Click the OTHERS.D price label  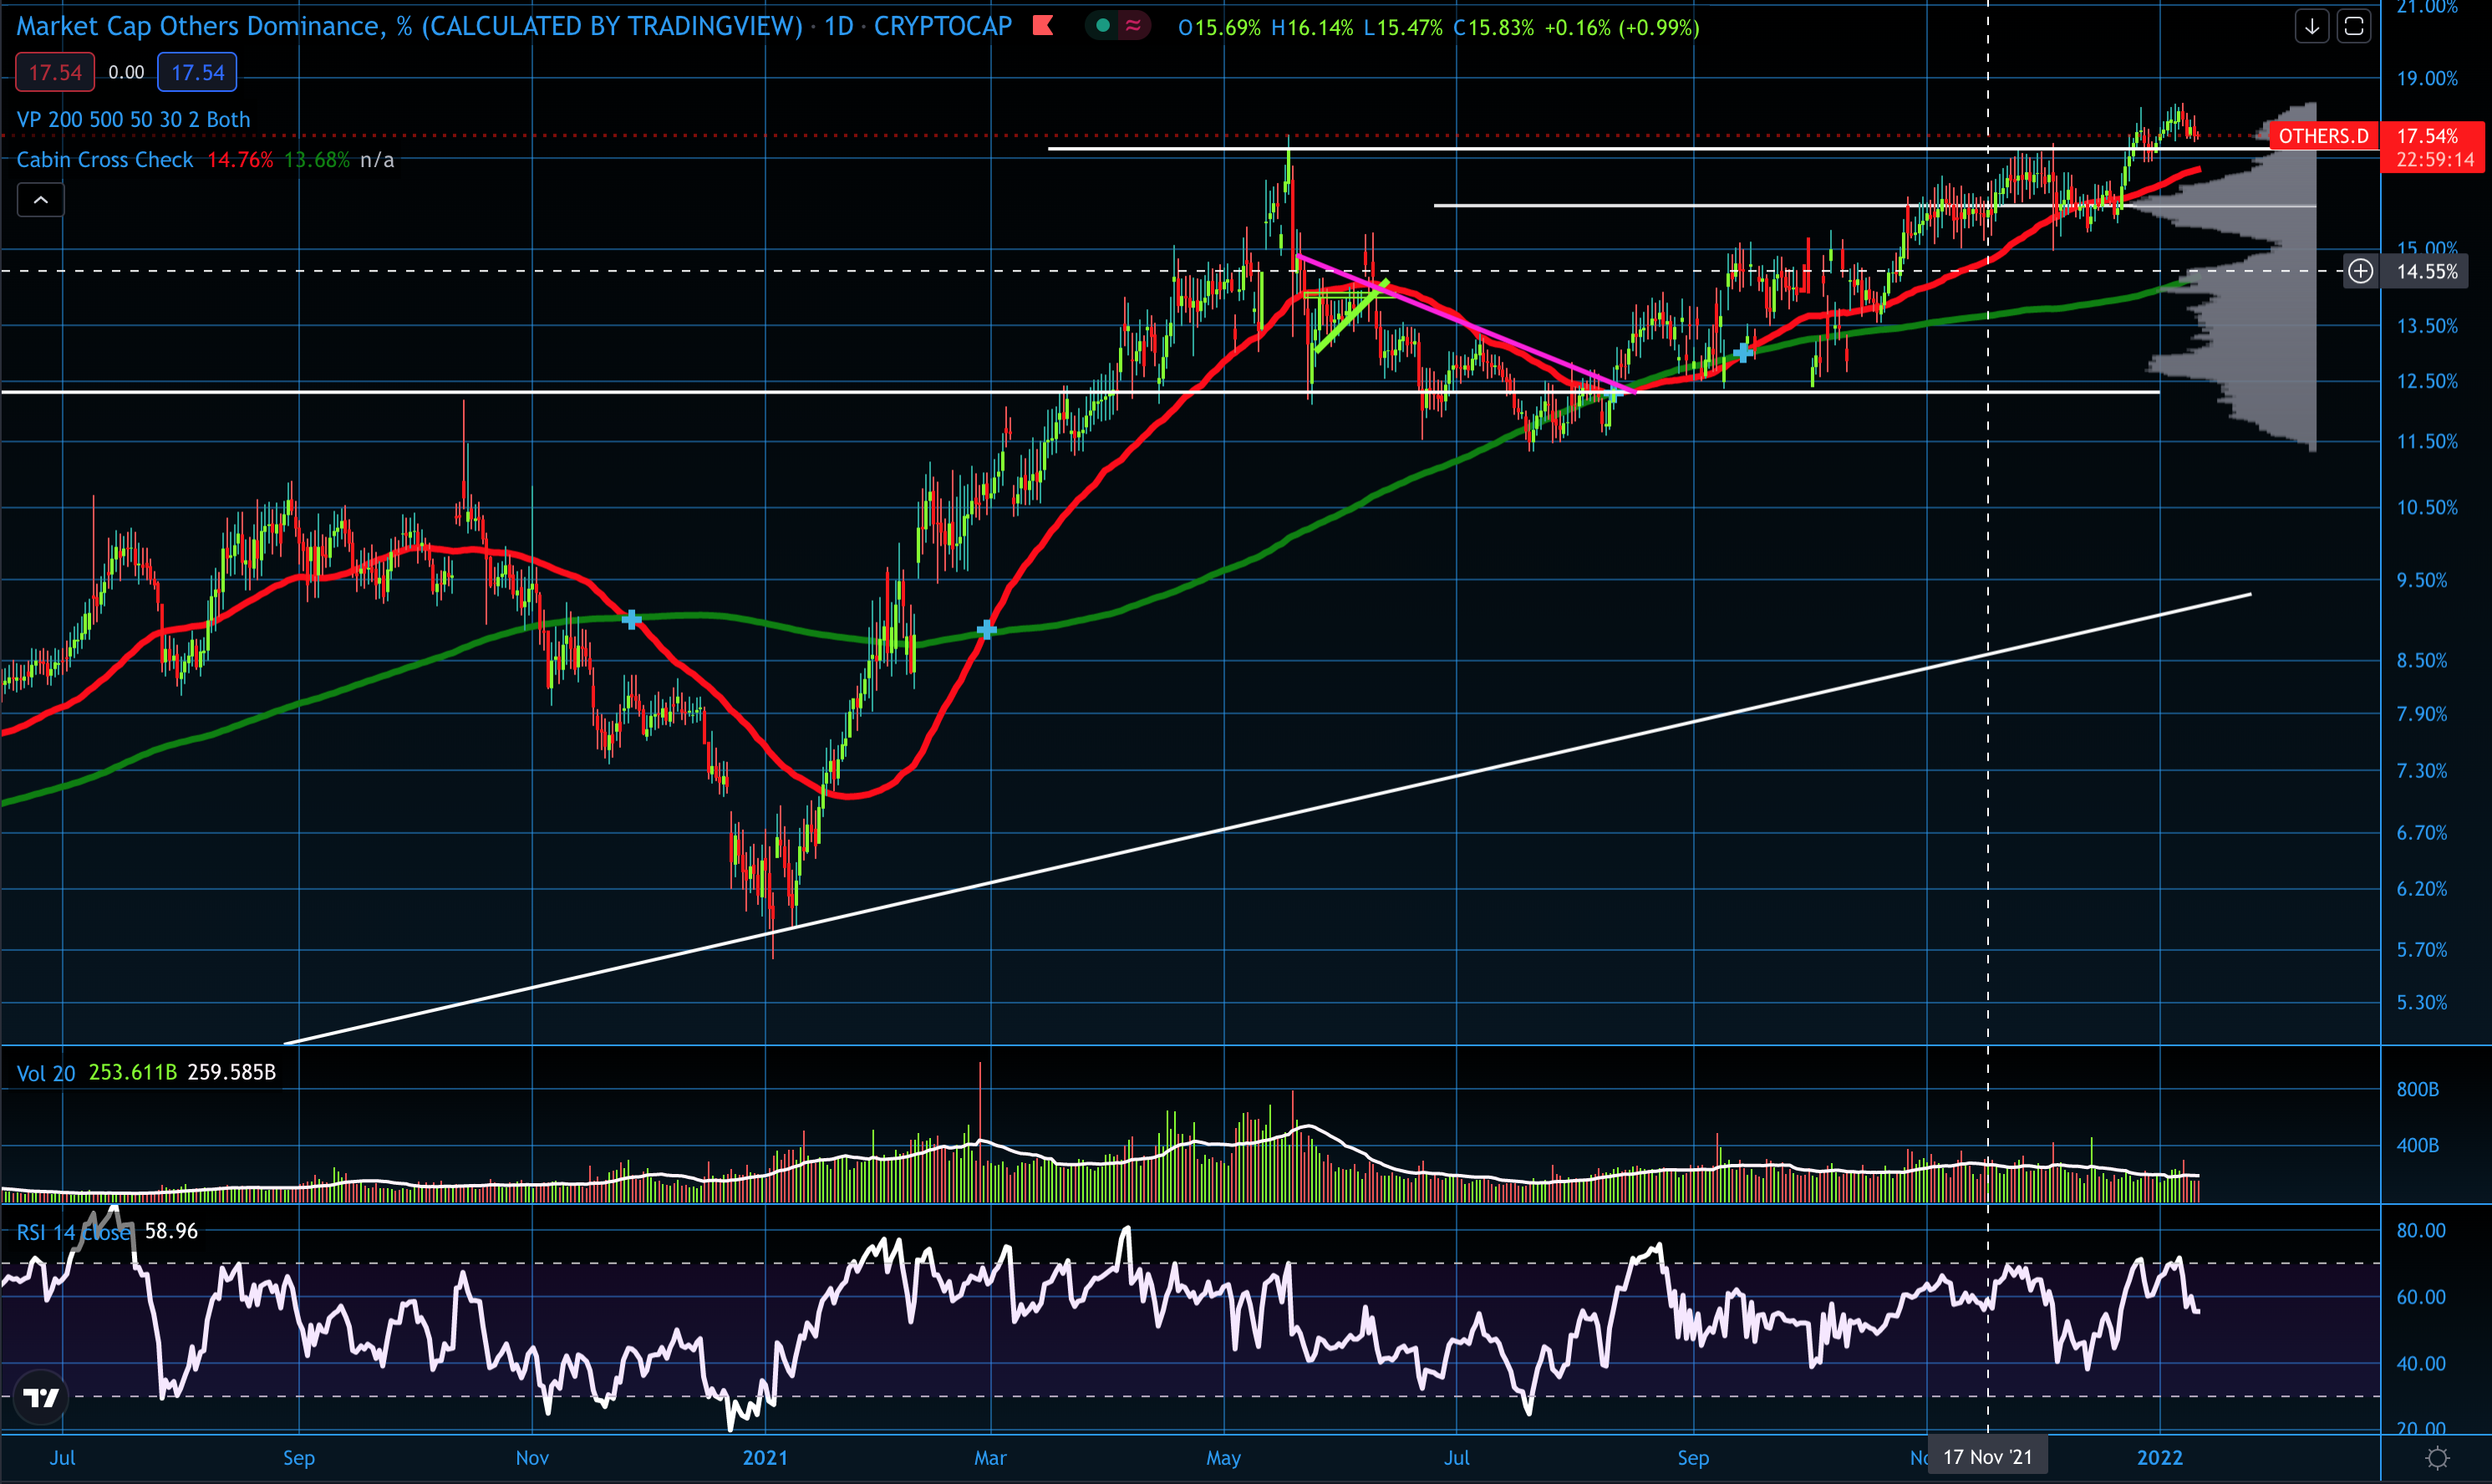(x=2323, y=136)
